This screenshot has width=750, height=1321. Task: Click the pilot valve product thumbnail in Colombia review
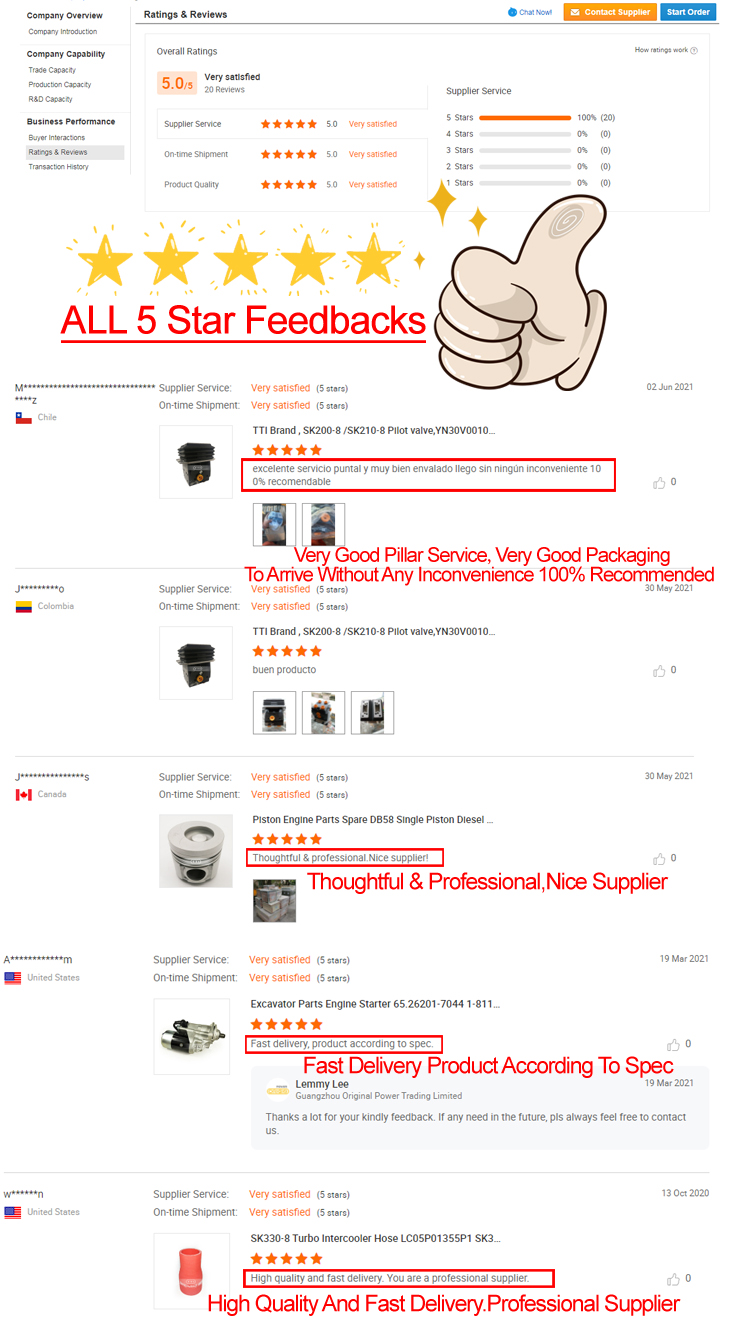pos(196,663)
